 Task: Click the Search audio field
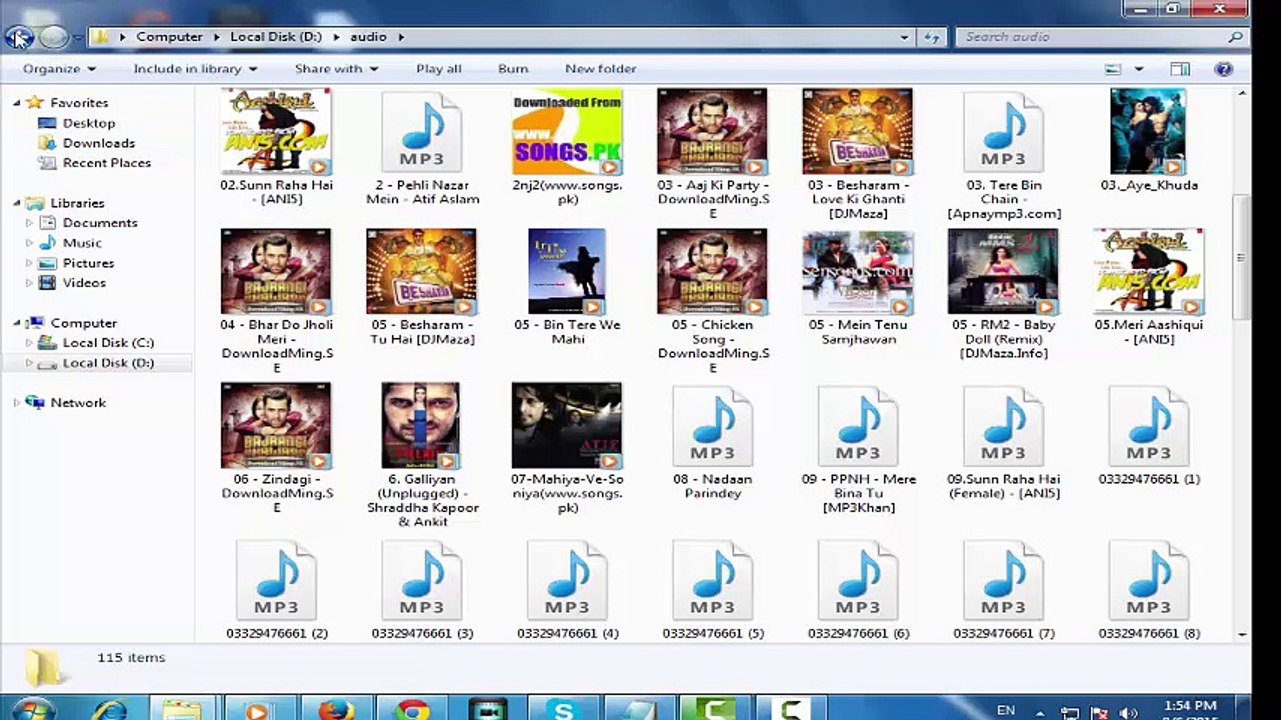1103,37
